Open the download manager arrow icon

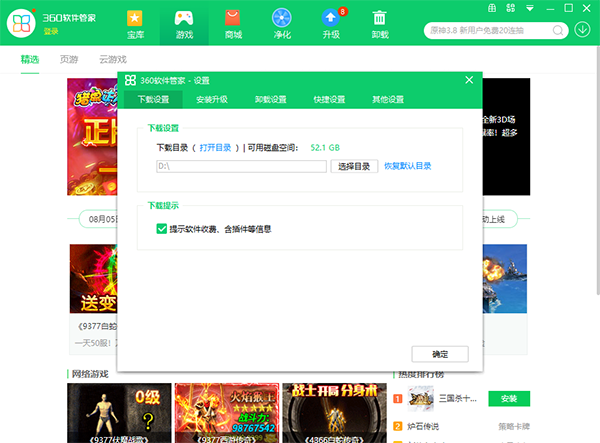point(583,28)
